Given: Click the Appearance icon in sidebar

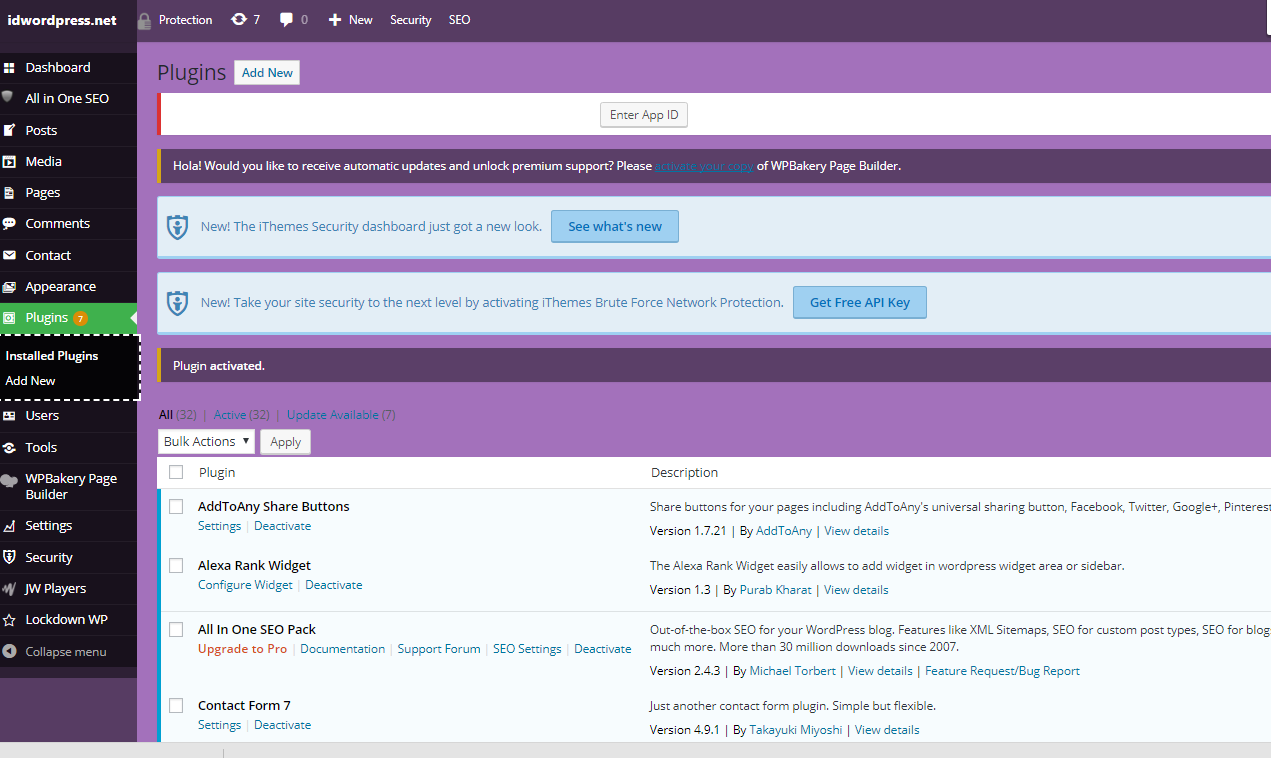Looking at the screenshot, I should point(9,287).
